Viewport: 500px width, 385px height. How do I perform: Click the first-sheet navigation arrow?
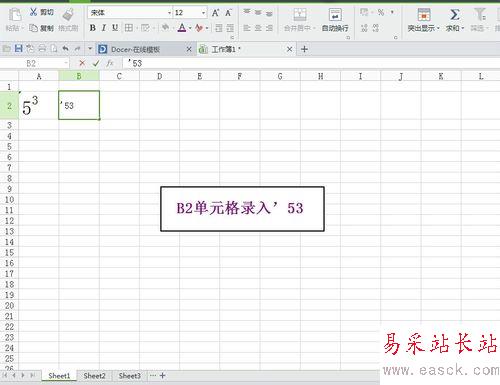5,376
